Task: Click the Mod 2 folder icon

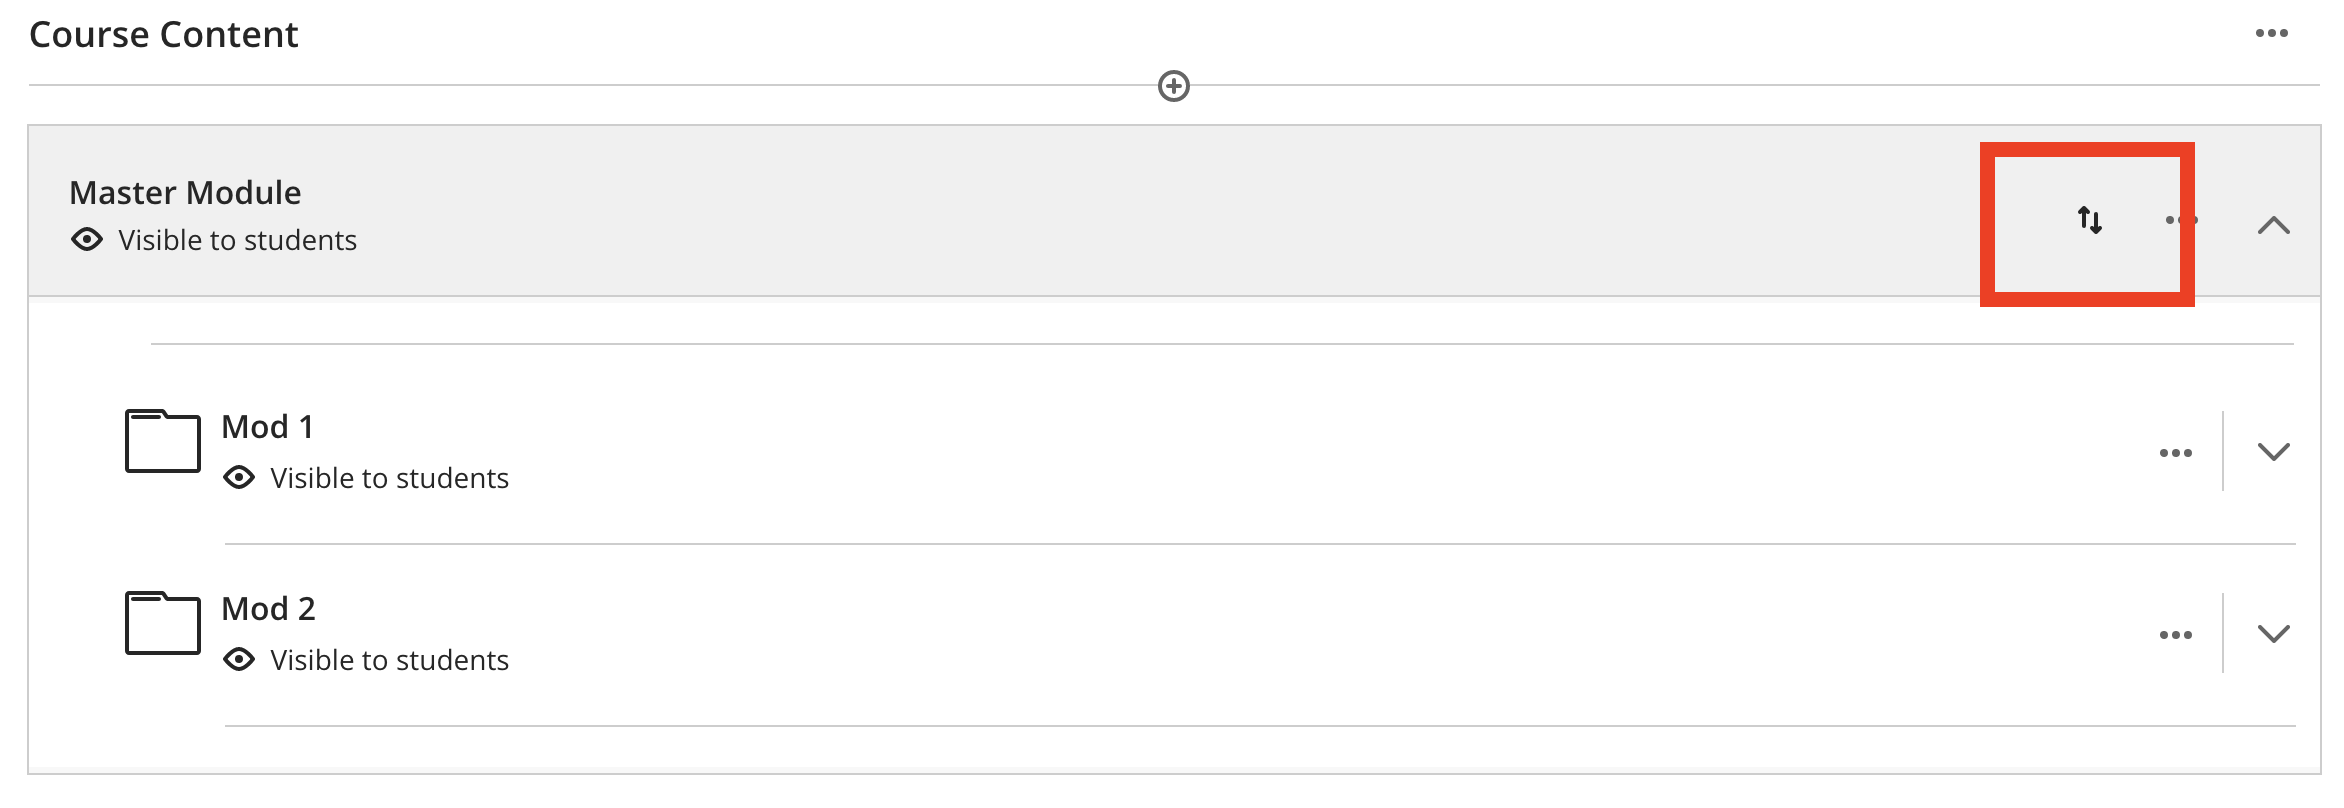Action: [163, 622]
